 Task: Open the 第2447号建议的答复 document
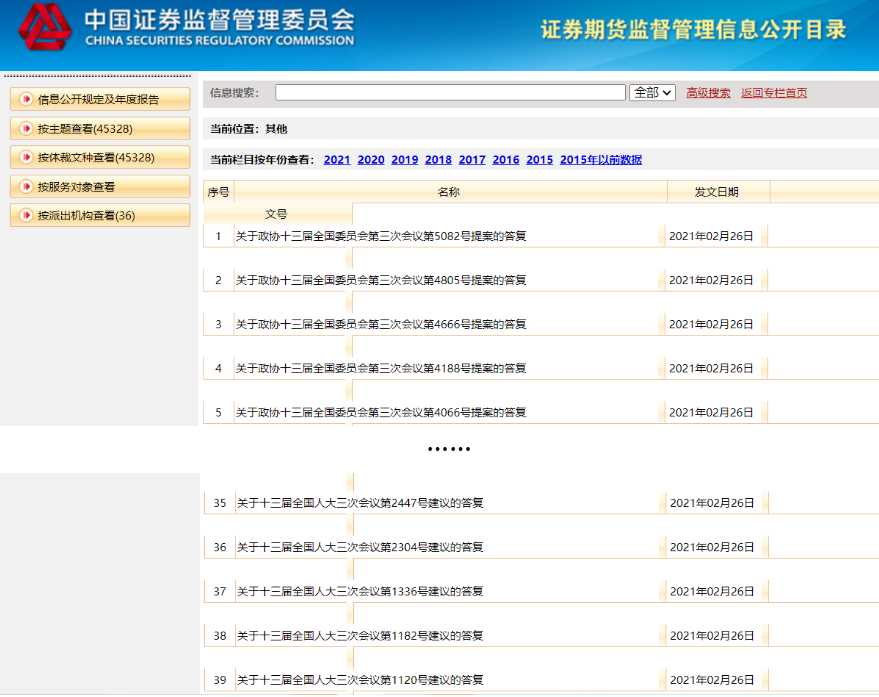coord(359,504)
